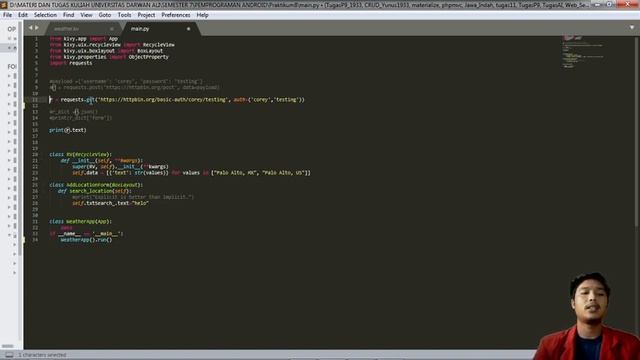
Task: Click the 'print(r.text)' line
Action: pos(68,130)
